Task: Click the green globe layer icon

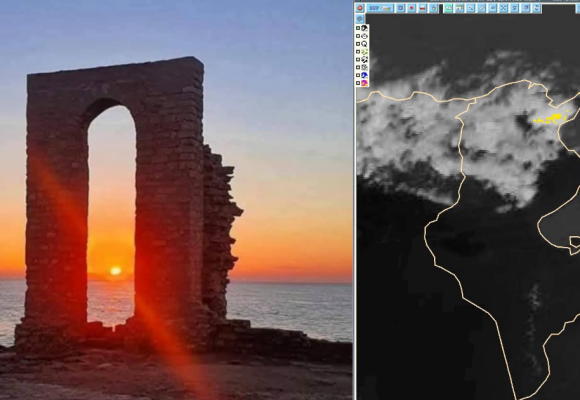Action: pyautogui.click(x=364, y=51)
